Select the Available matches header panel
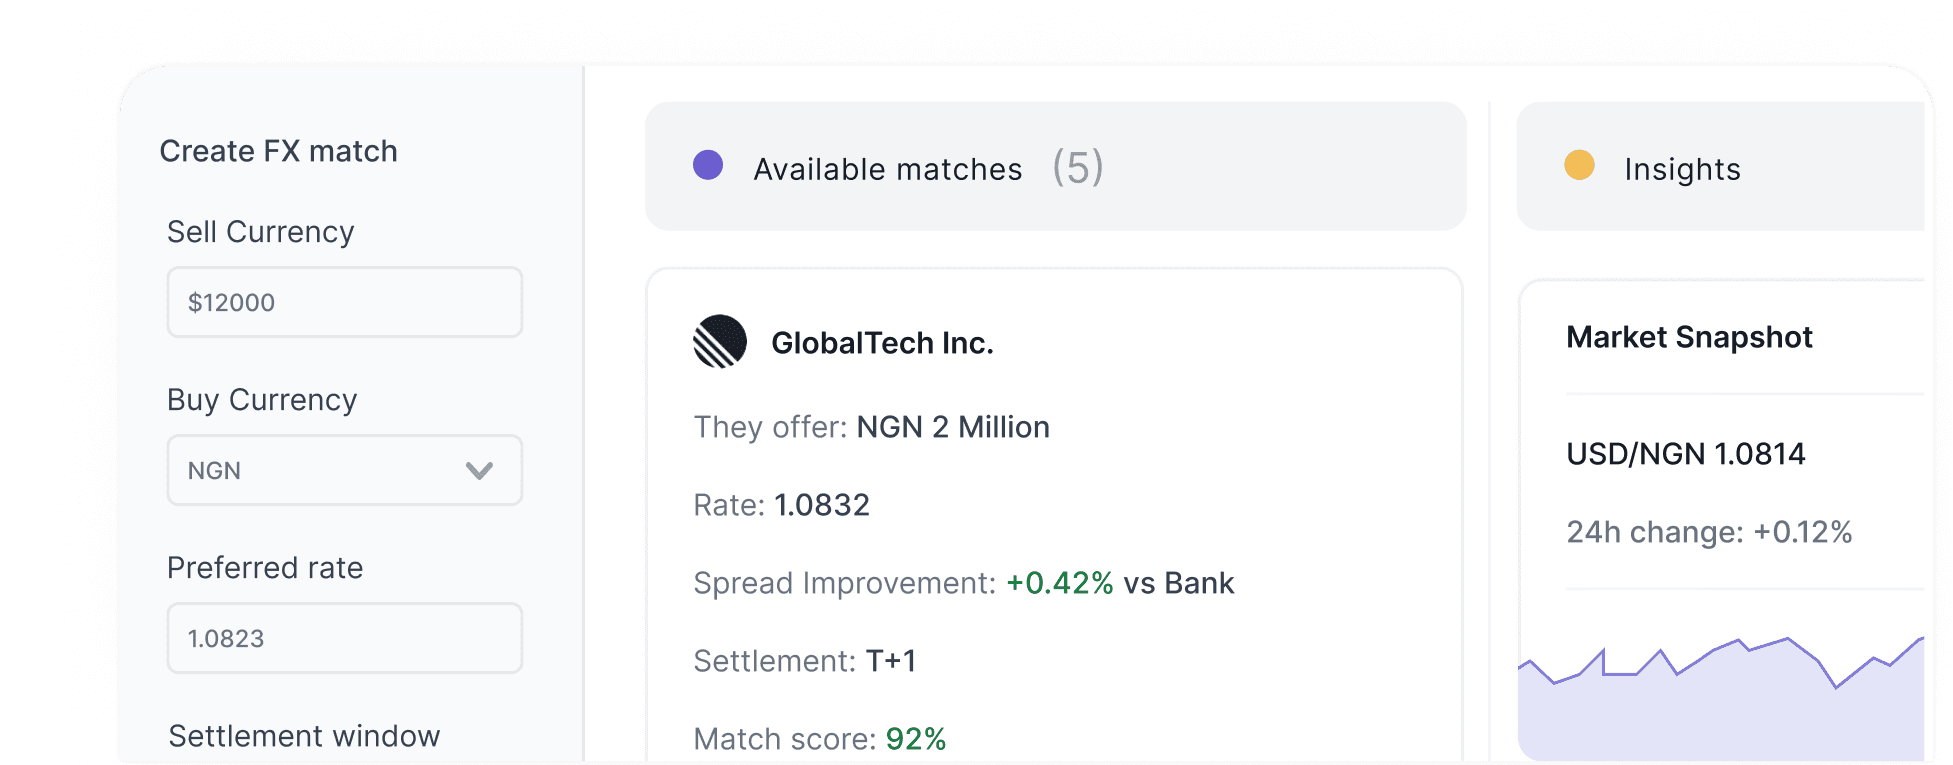The image size is (1953, 765). pos(1053,166)
